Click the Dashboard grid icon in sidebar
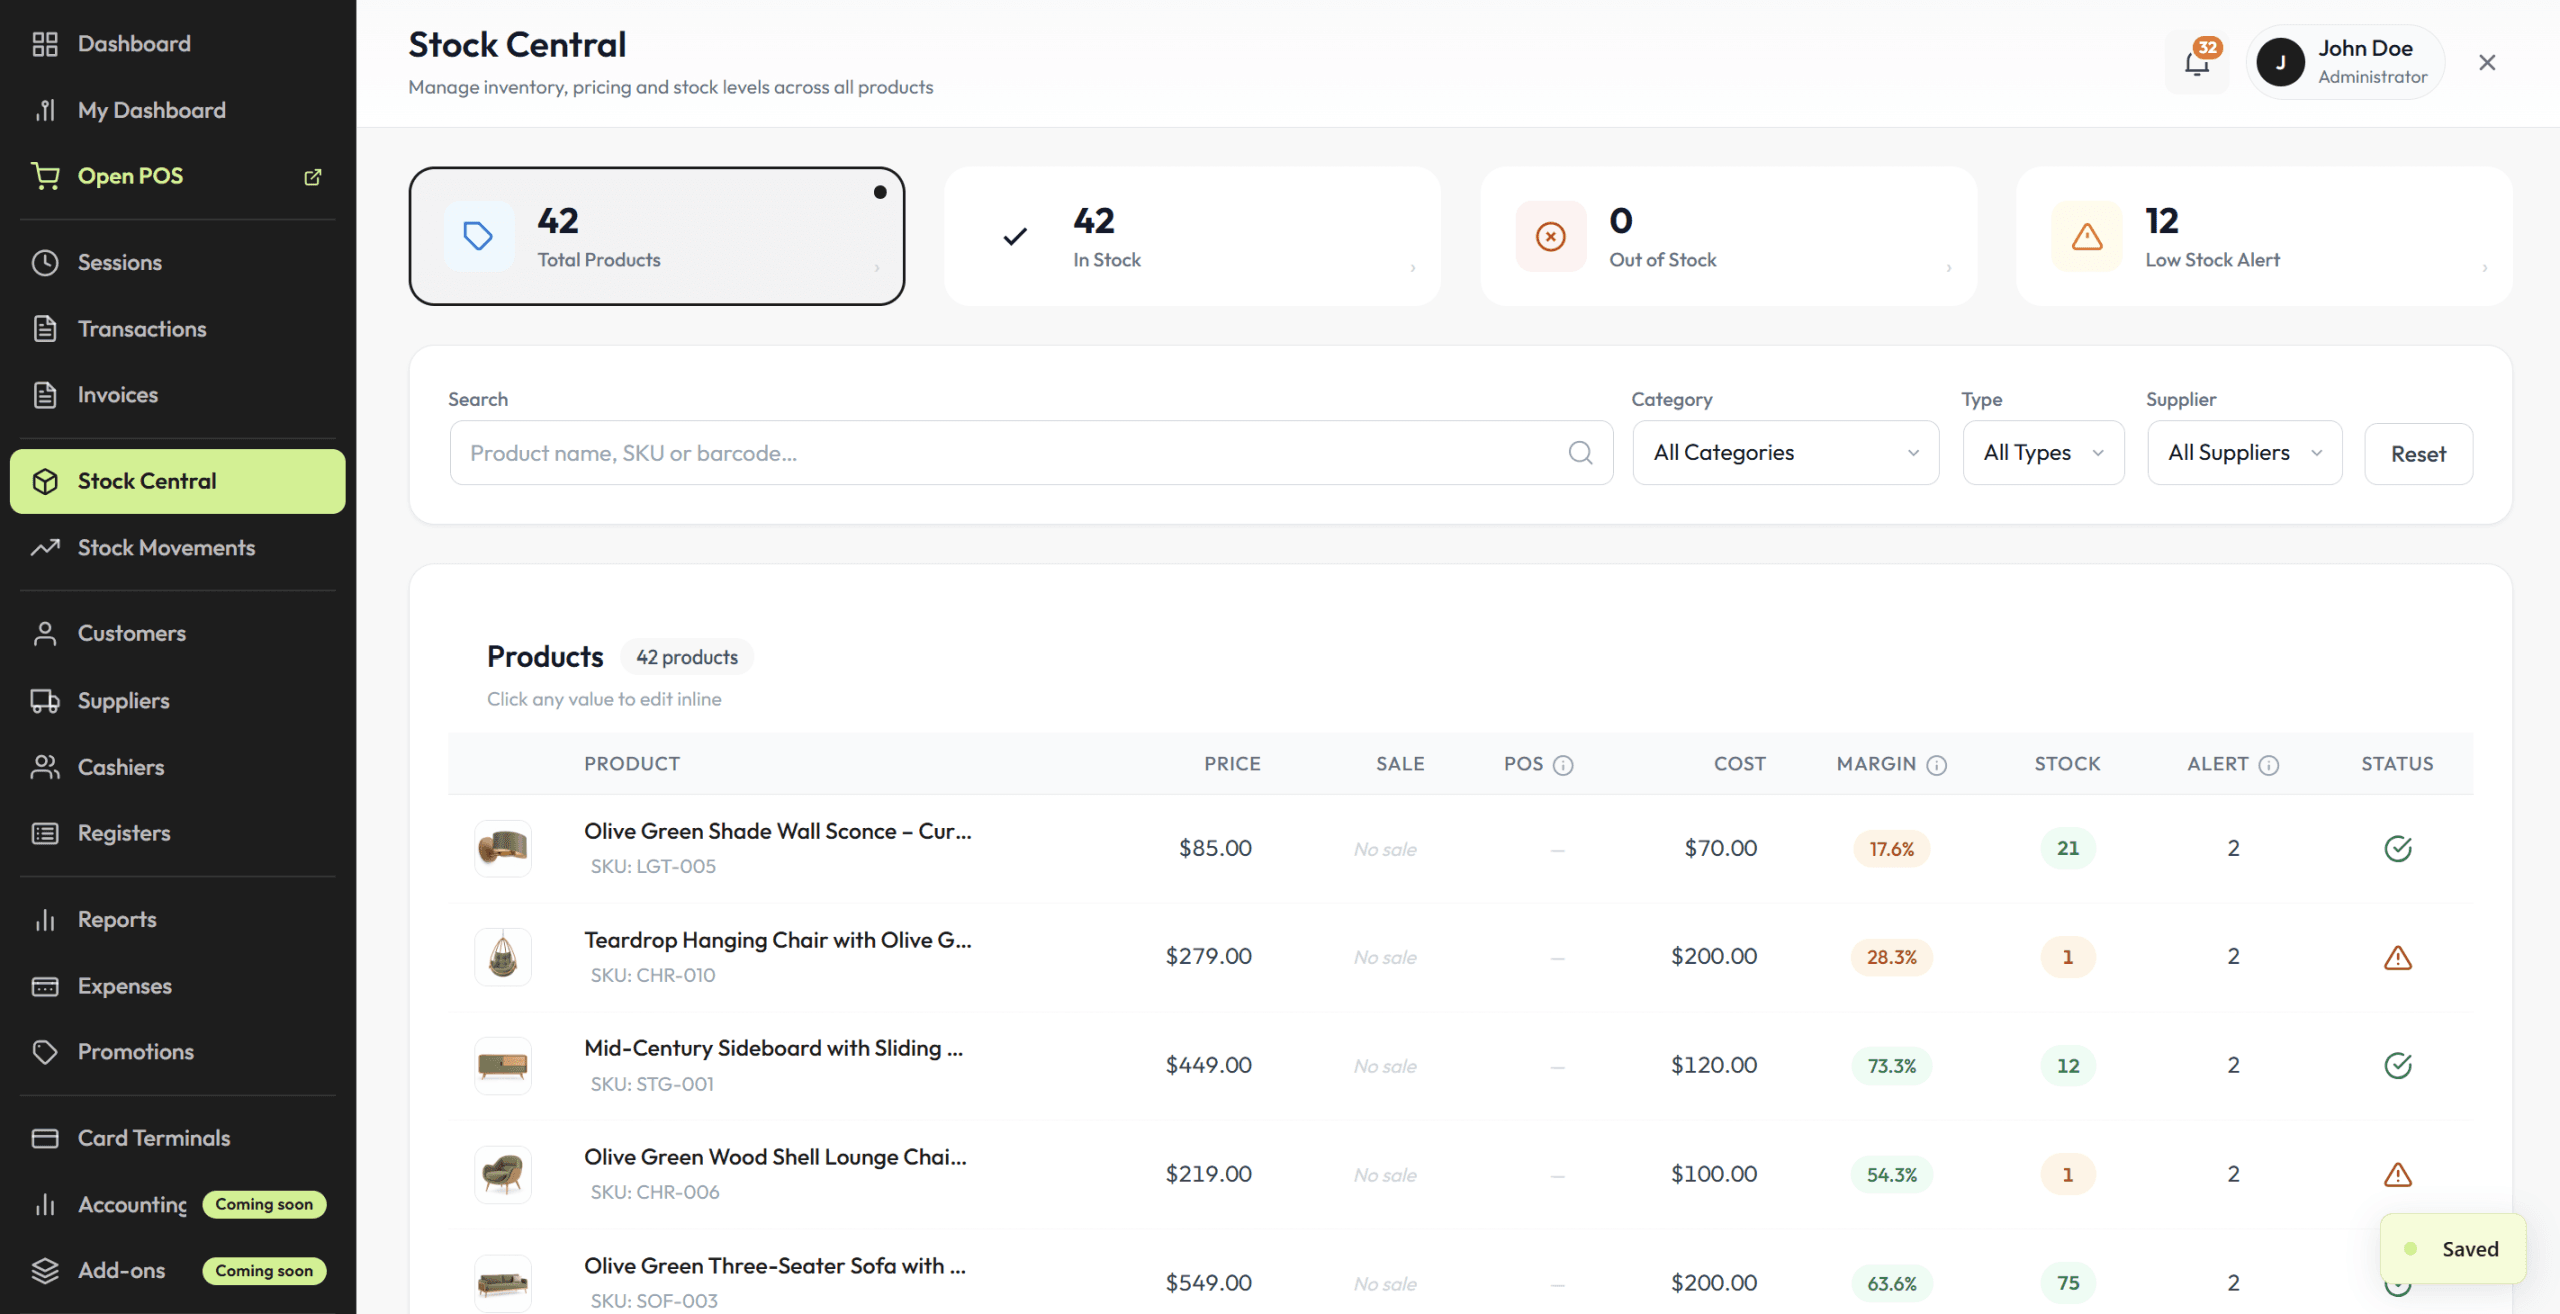 click(45, 44)
